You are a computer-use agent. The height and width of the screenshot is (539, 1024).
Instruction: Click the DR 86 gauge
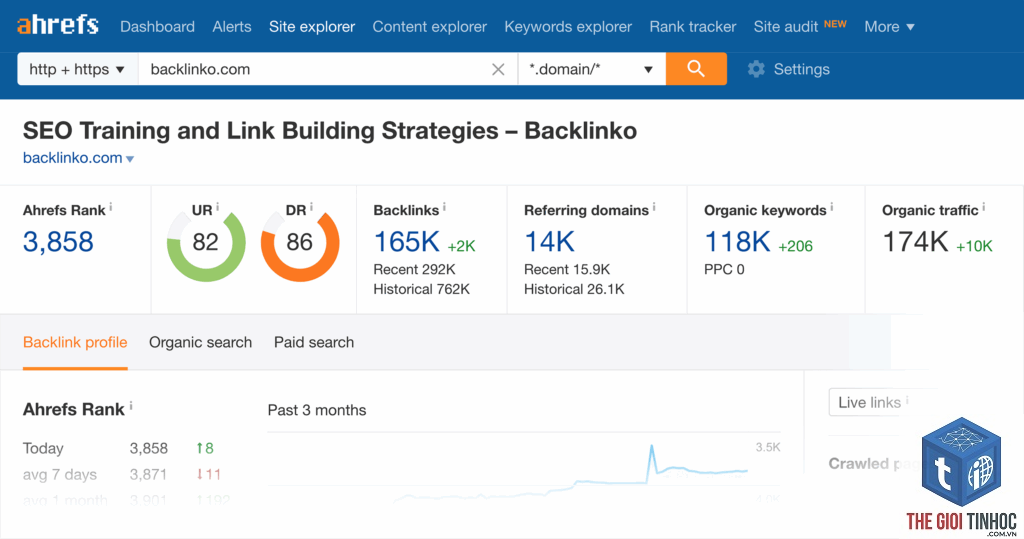click(300, 242)
